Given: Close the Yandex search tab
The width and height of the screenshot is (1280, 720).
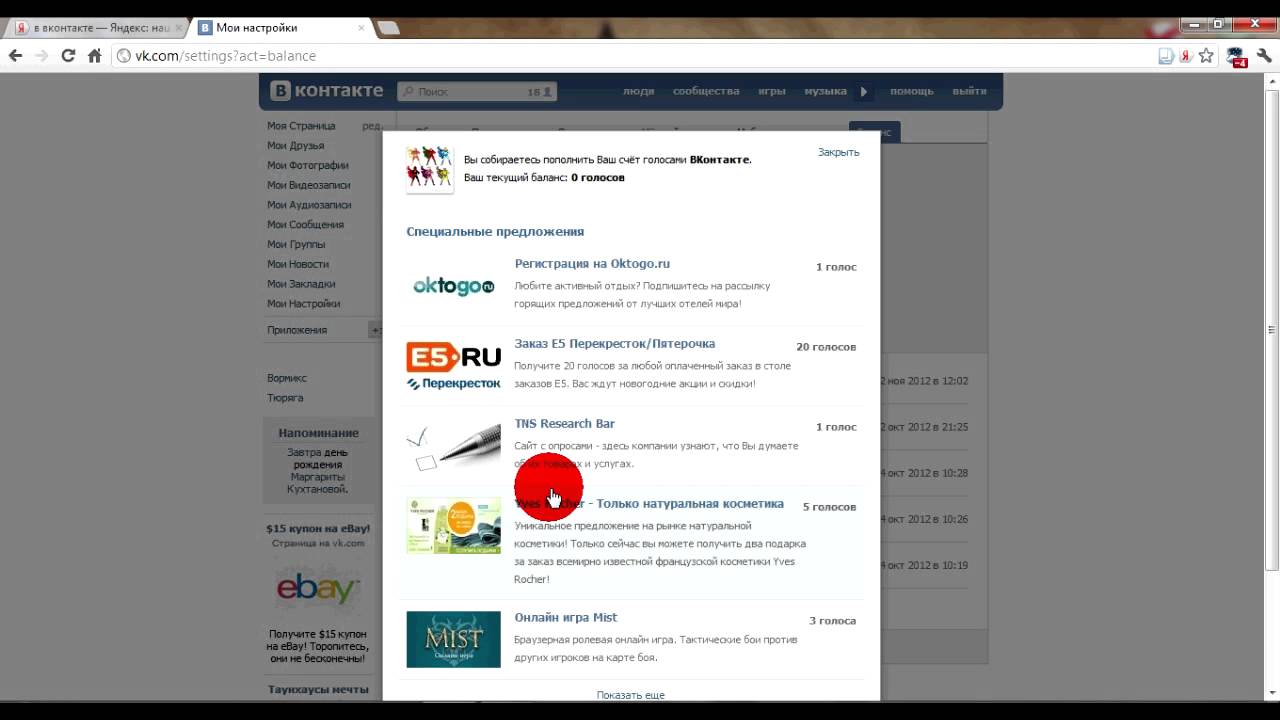Looking at the screenshot, I should 178,28.
